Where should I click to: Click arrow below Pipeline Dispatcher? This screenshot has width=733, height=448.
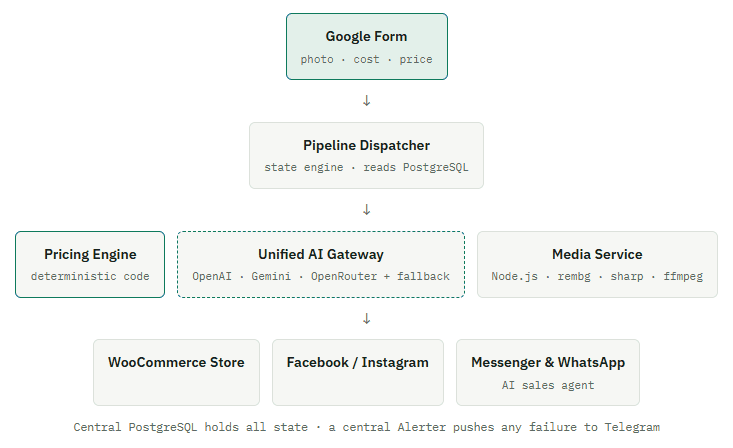[367, 210]
